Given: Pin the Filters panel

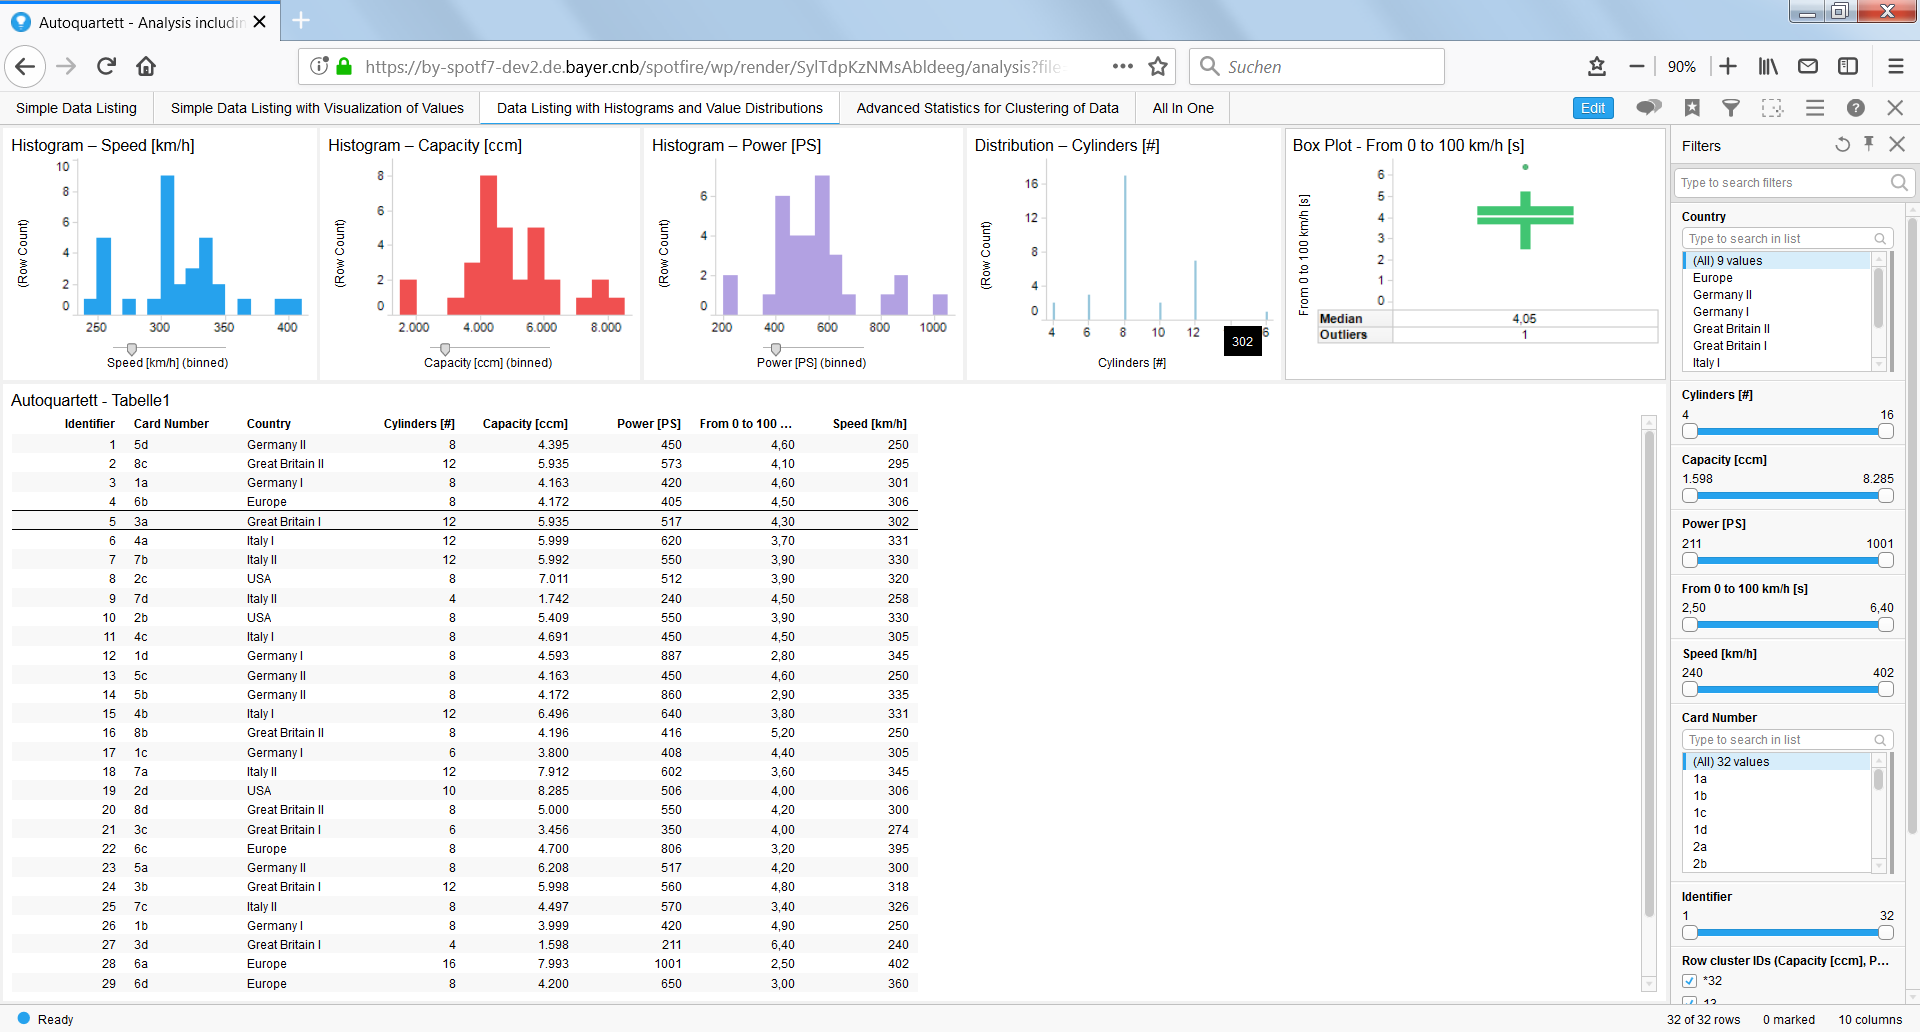Looking at the screenshot, I should coord(1869,145).
